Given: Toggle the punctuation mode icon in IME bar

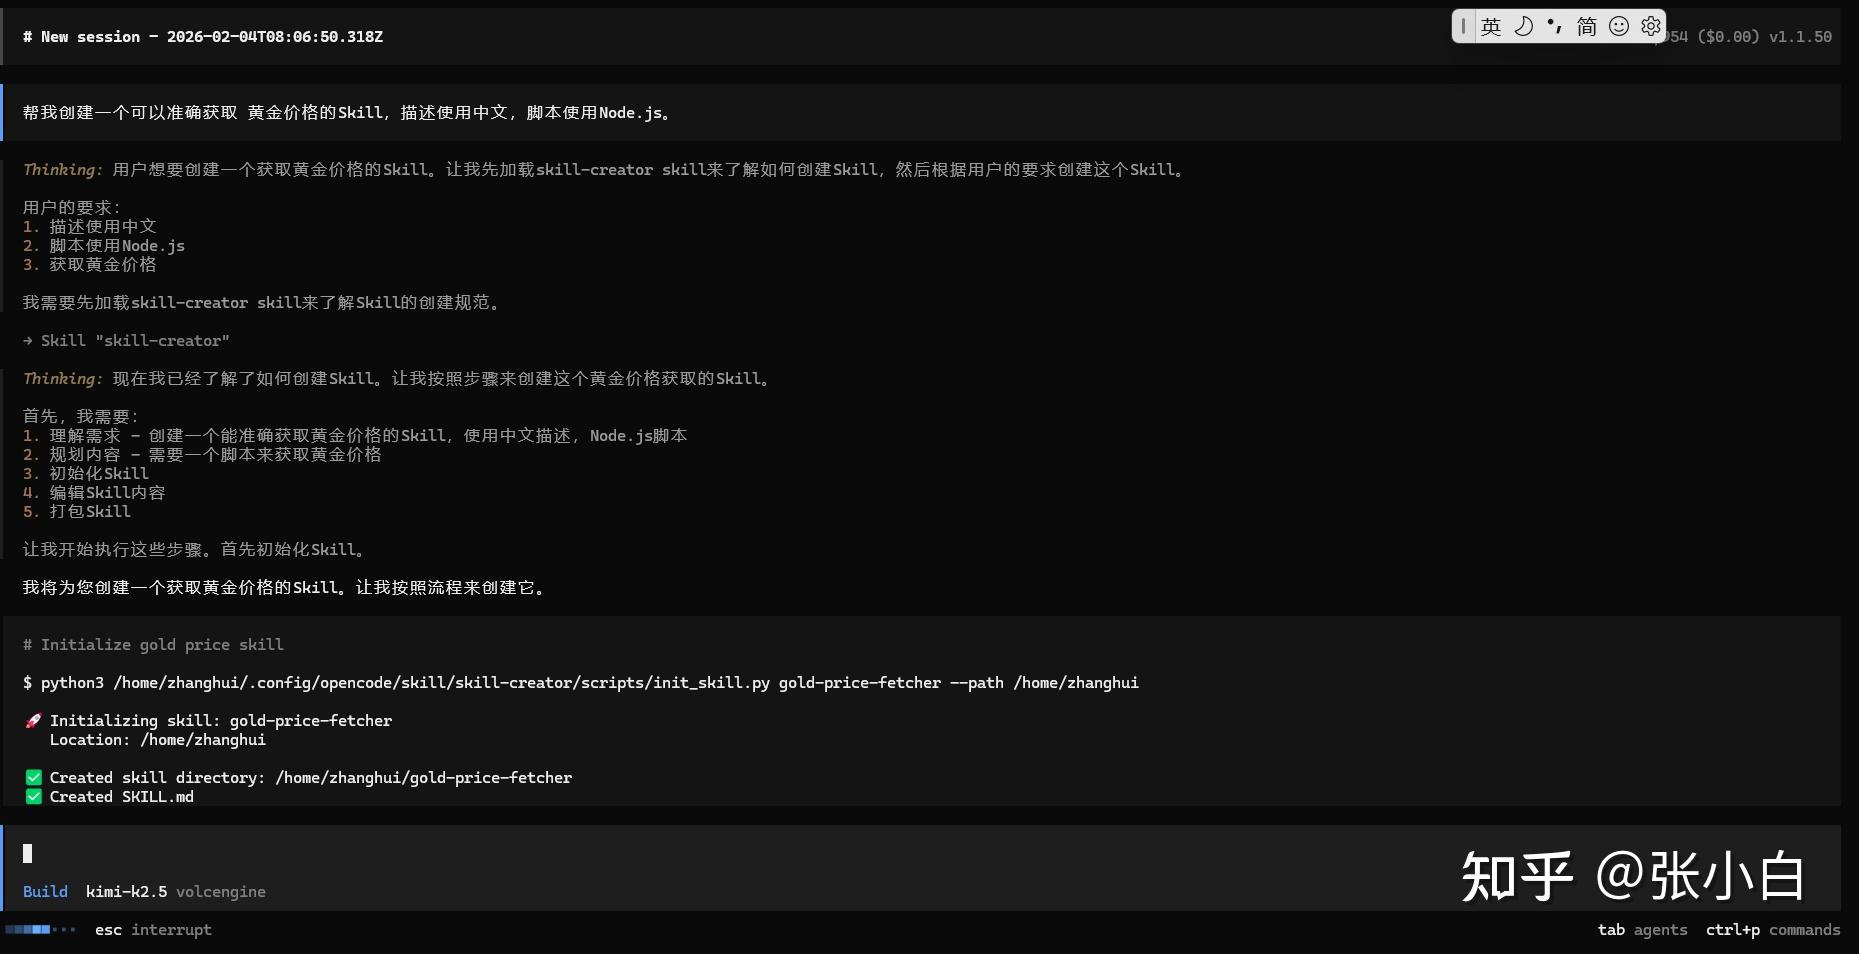Looking at the screenshot, I should pyautogui.click(x=1554, y=27).
